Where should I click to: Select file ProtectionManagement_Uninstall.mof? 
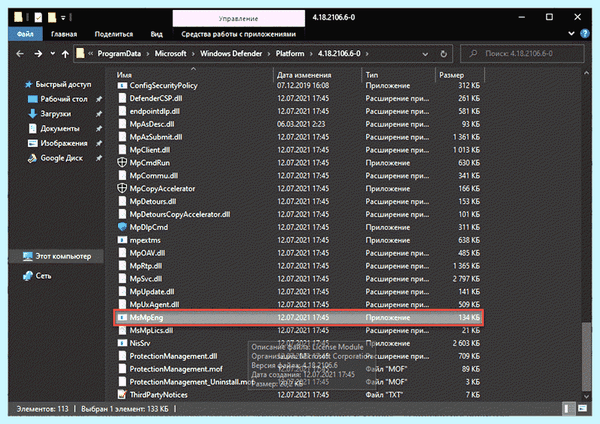[192, 382]
